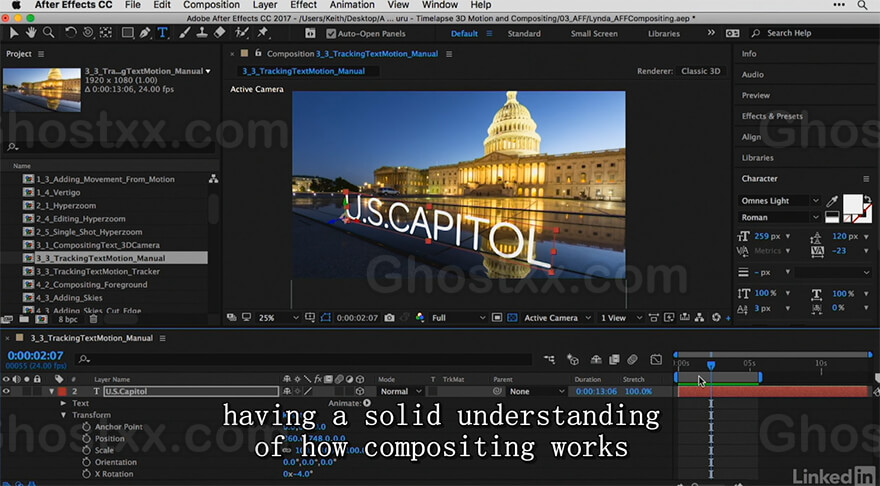The height and width of the screenshot is (486, 880).
Task: Enable motion blur for timeline
Action: tap(632, 359)
